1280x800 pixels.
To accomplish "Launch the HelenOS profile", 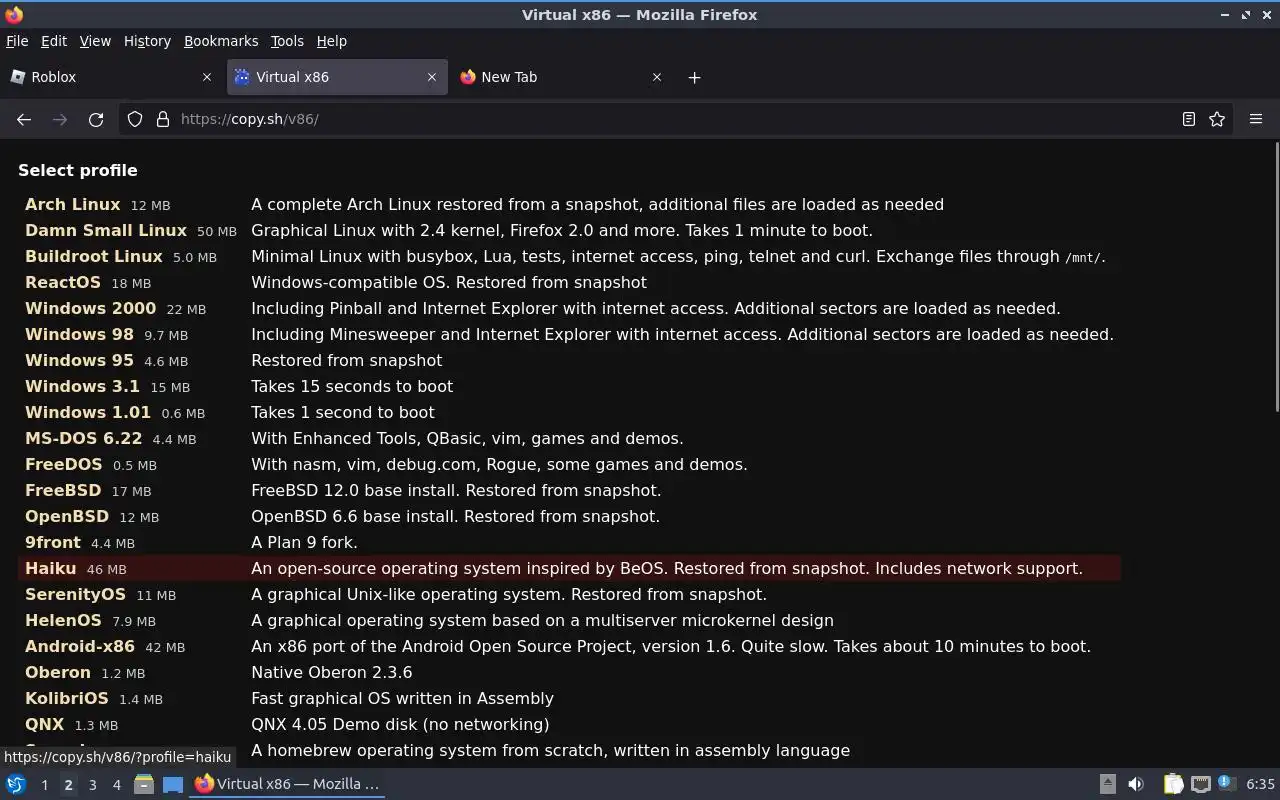I will [63, 620].
